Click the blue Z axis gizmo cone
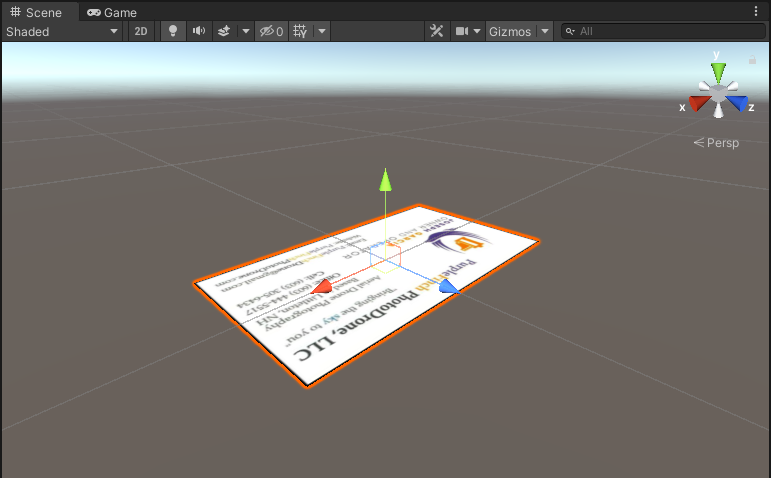The image size is (771, 478). [x=737, y=103]
